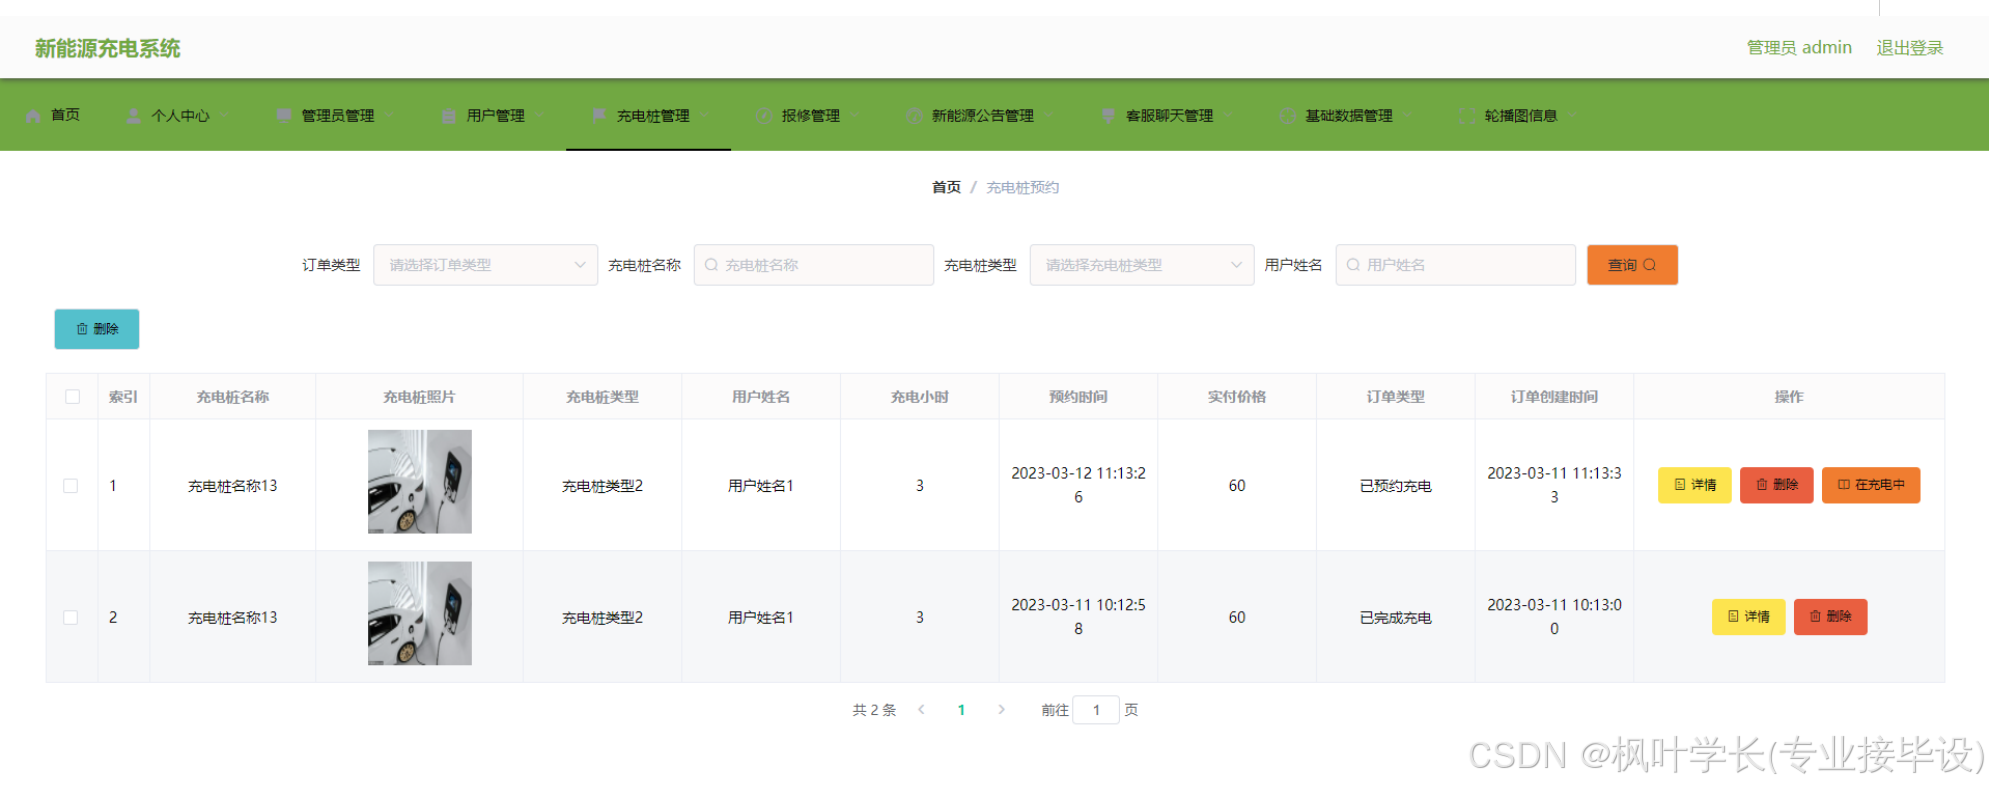Viewport: 1989px width, 789px height.
Task: Click the orange 查询 search button
Action: pos(1632,265)
